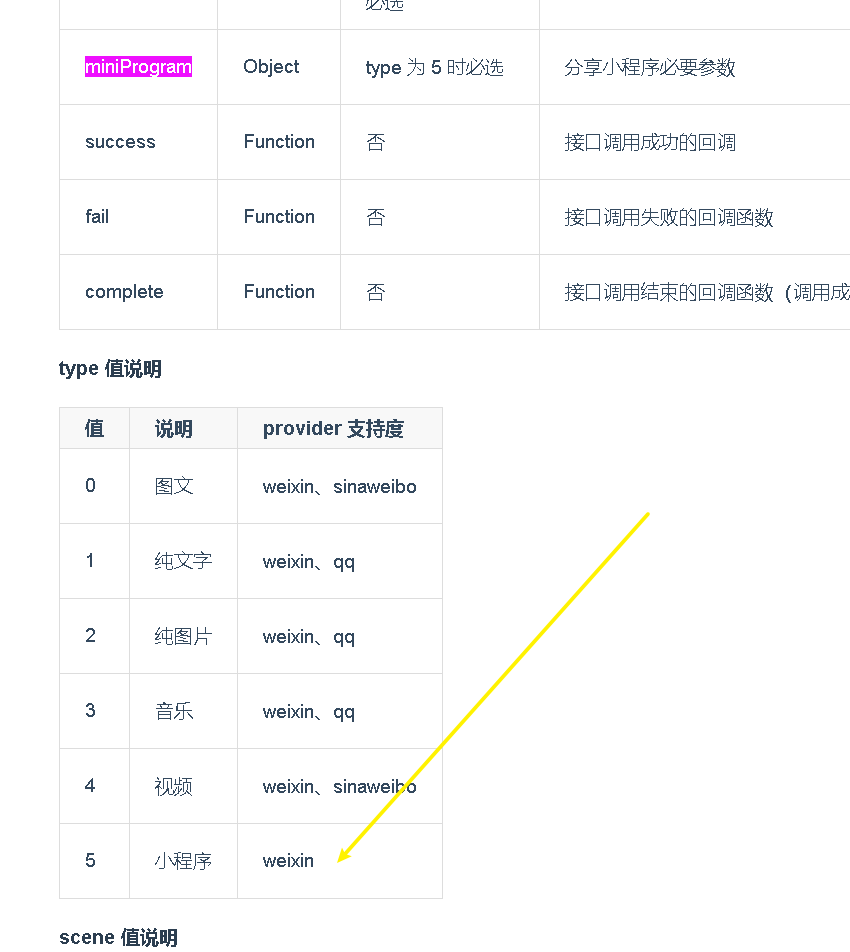Click the 'scene 值说明' section heading
The image size is (850, 952).
[118, 937]
